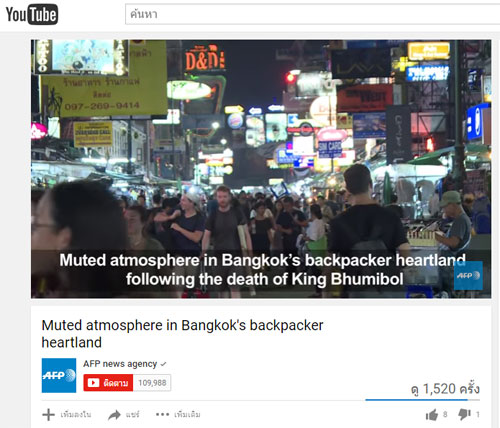Select the share arrow icon
500x428 pixels.
tap(114, 415)
